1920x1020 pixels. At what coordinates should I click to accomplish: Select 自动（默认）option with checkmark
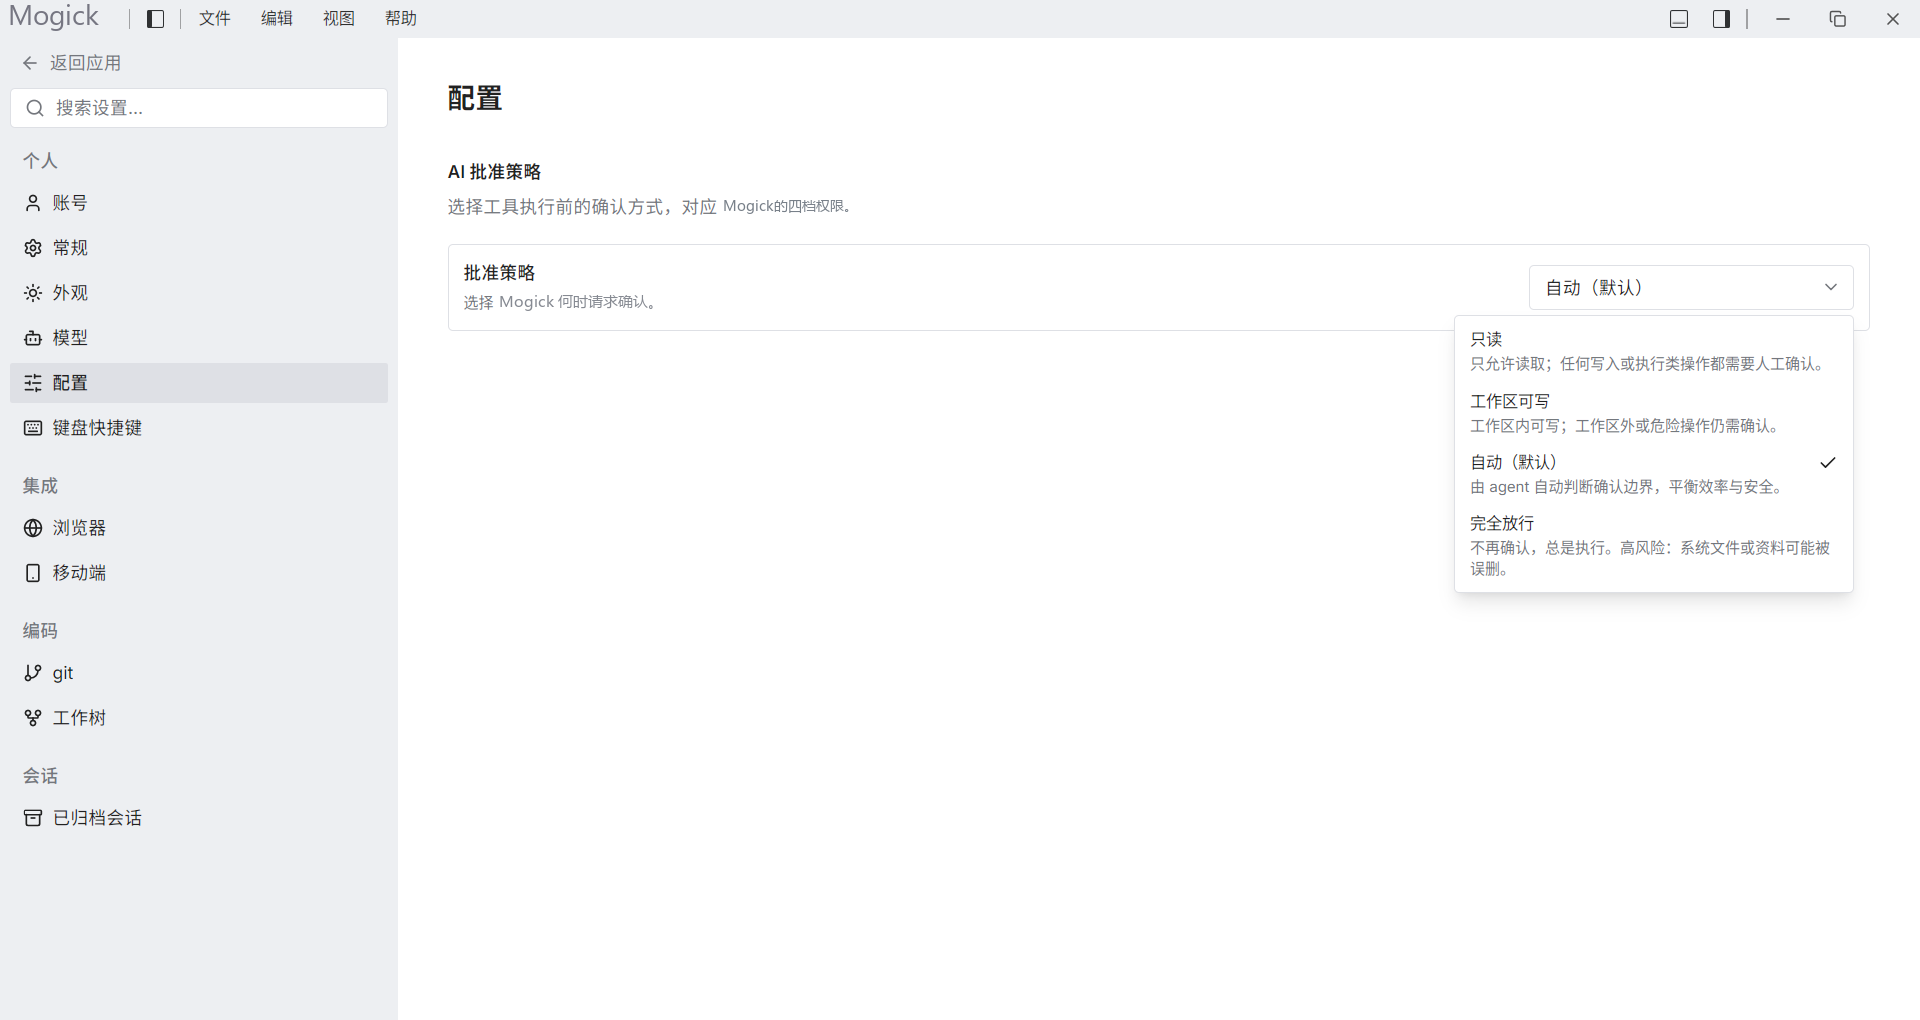point(1653,474)
